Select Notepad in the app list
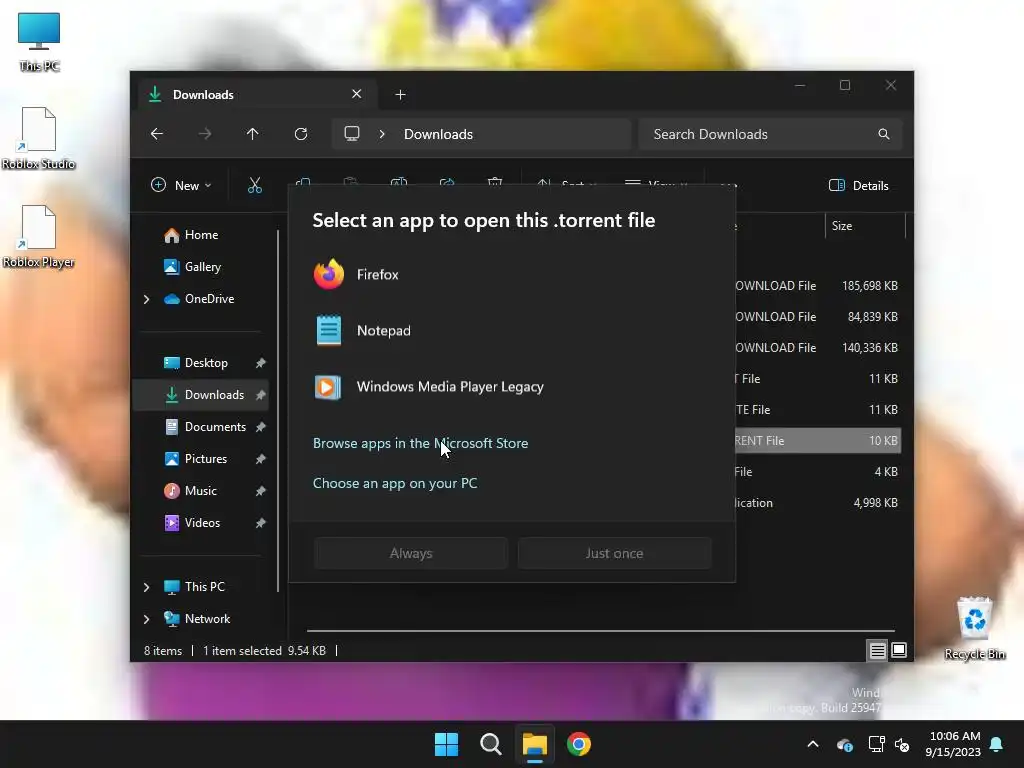The image size is (1024, 768). tap(511, 330)
